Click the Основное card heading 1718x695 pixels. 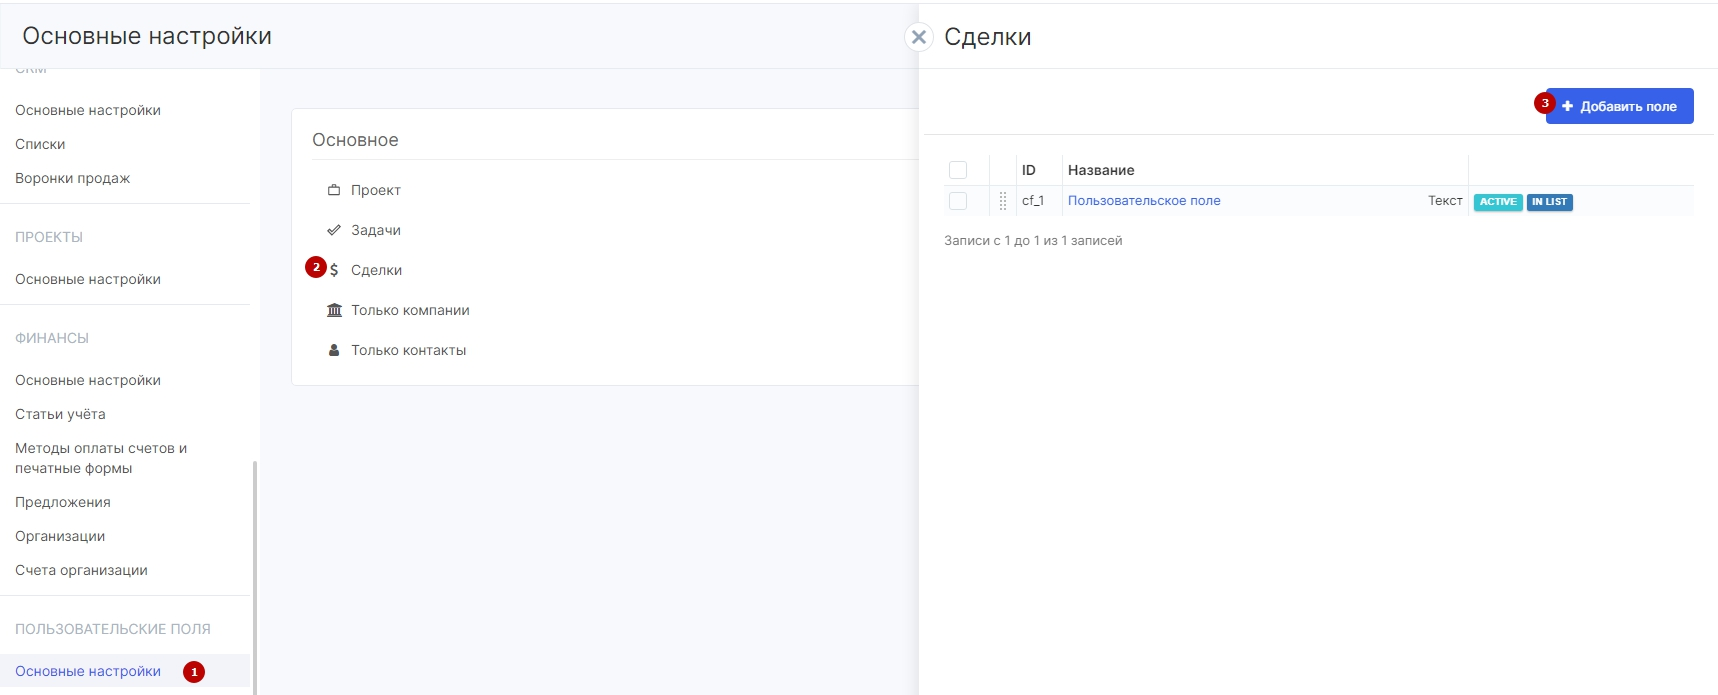[355, 140]
